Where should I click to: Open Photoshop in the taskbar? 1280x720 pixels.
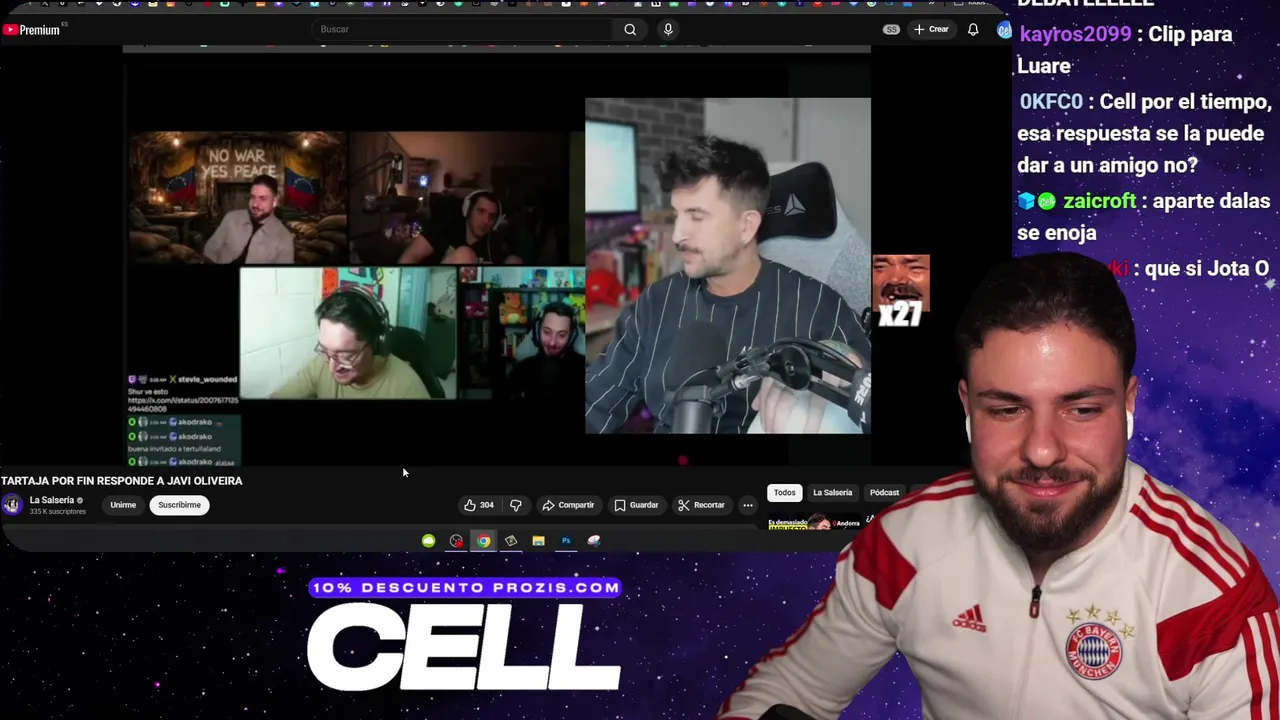566,541
